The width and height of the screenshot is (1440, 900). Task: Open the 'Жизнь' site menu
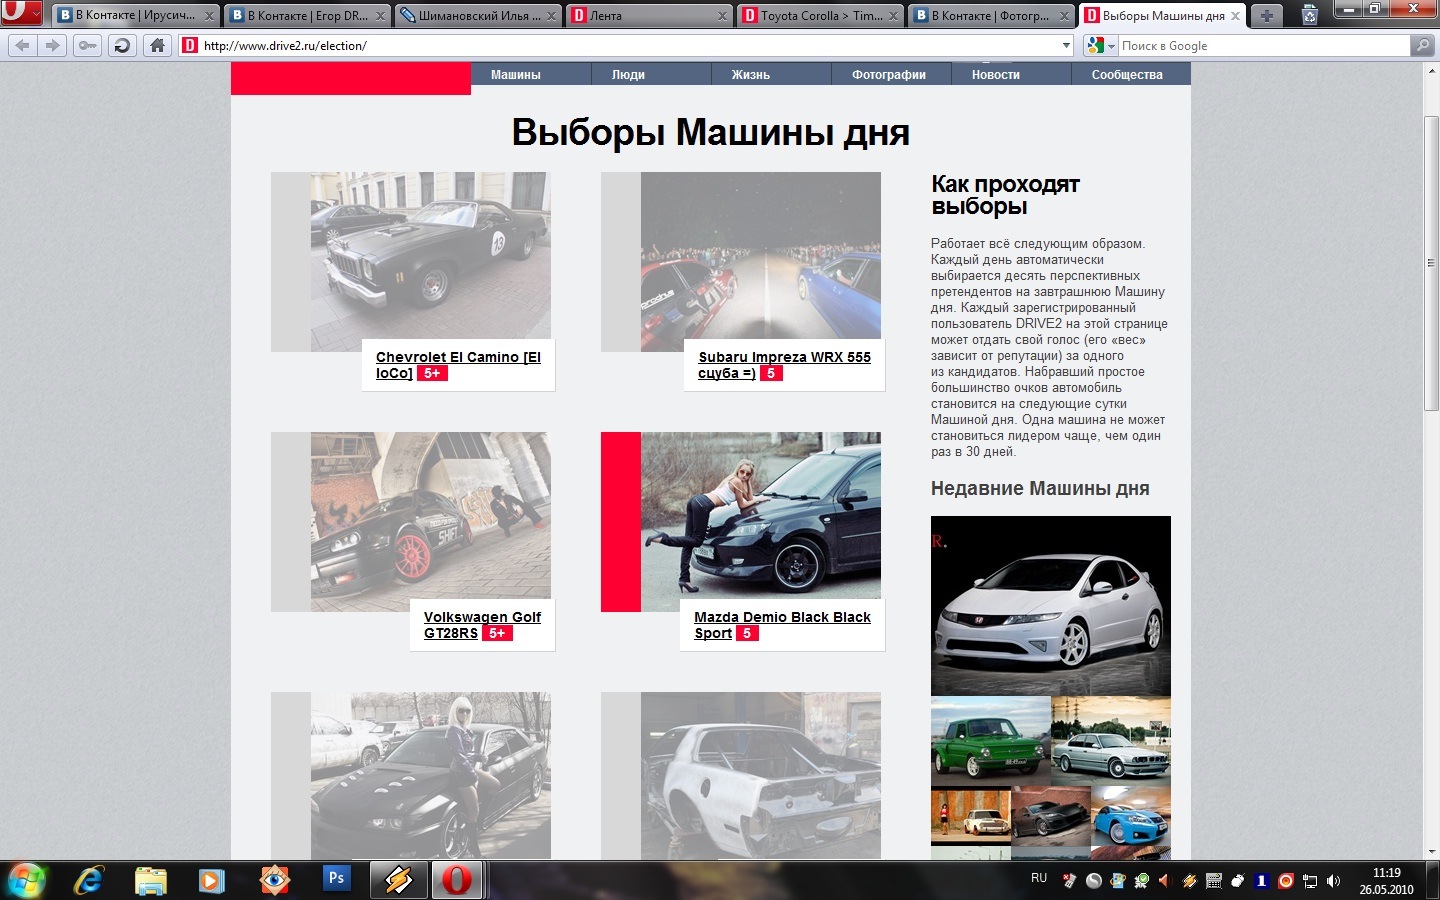pyautogui.click(x=750, y=75)
